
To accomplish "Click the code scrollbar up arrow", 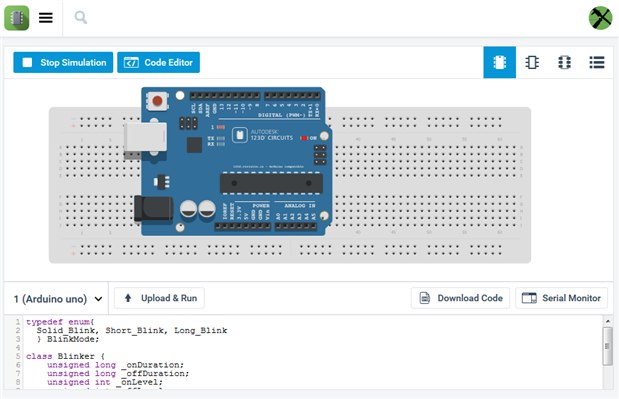I will pyautogui.click(x=608, y=321).
